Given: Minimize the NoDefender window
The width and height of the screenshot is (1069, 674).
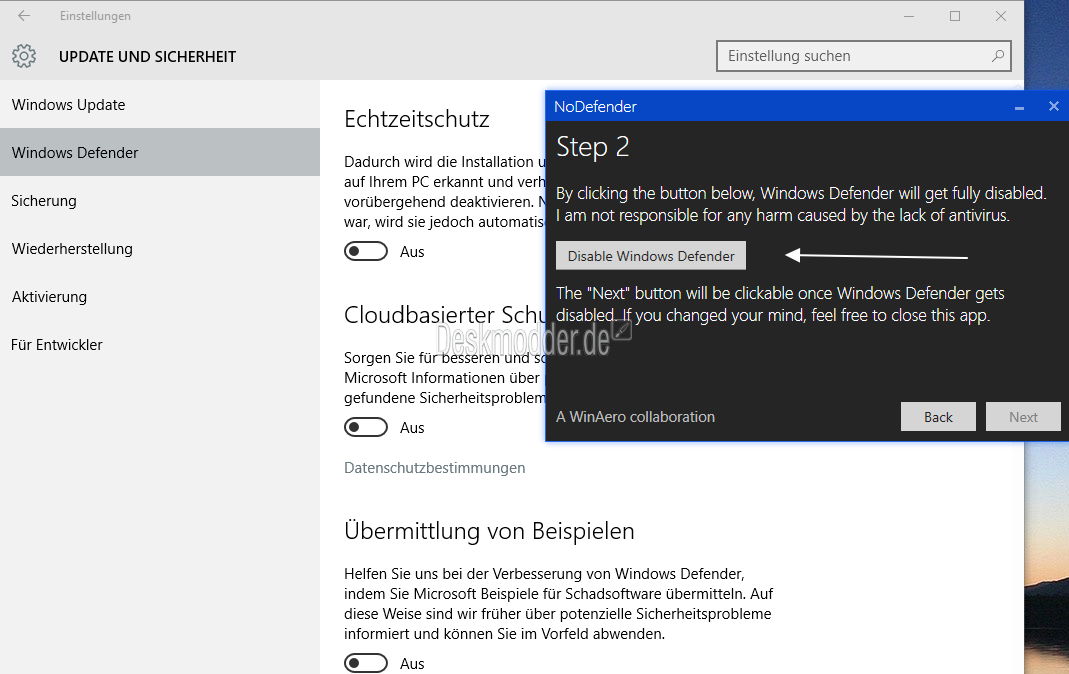Looking at the screenshot, I should click(x=1019, y=107).
